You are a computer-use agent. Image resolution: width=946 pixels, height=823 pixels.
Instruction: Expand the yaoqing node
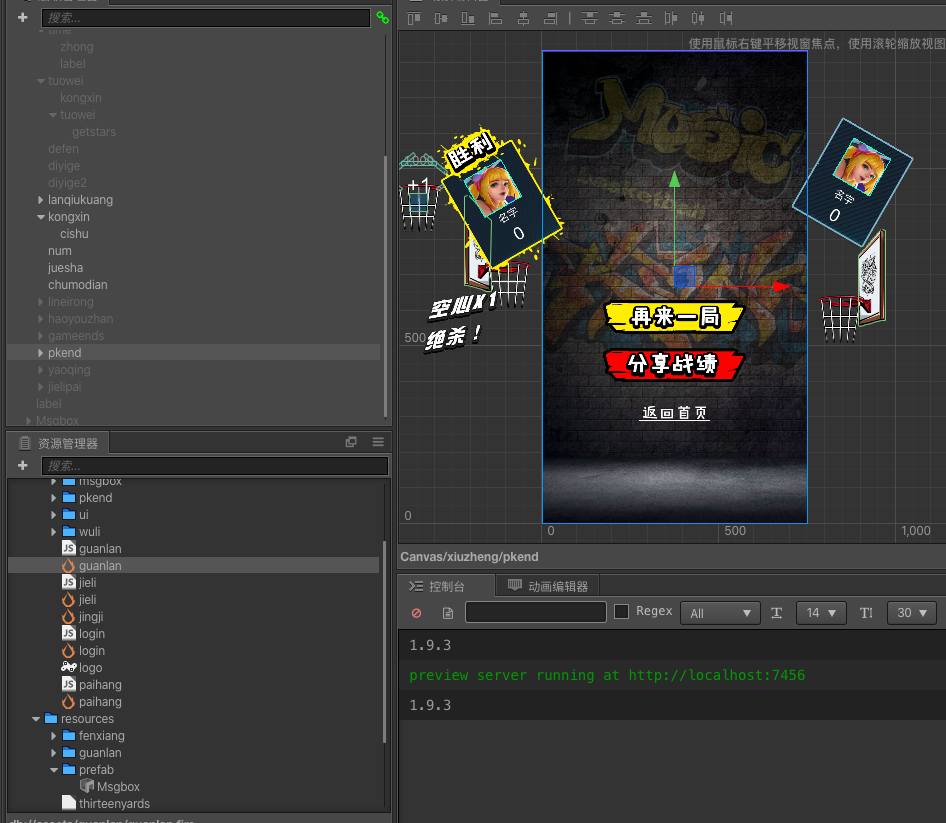click(40, 369)
